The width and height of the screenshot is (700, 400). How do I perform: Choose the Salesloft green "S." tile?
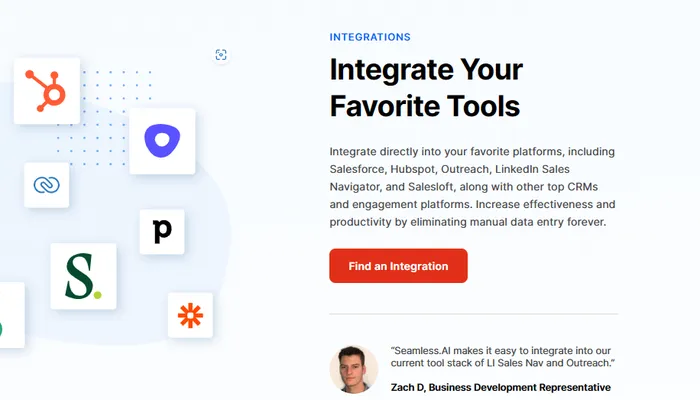(x=83, y=276)
